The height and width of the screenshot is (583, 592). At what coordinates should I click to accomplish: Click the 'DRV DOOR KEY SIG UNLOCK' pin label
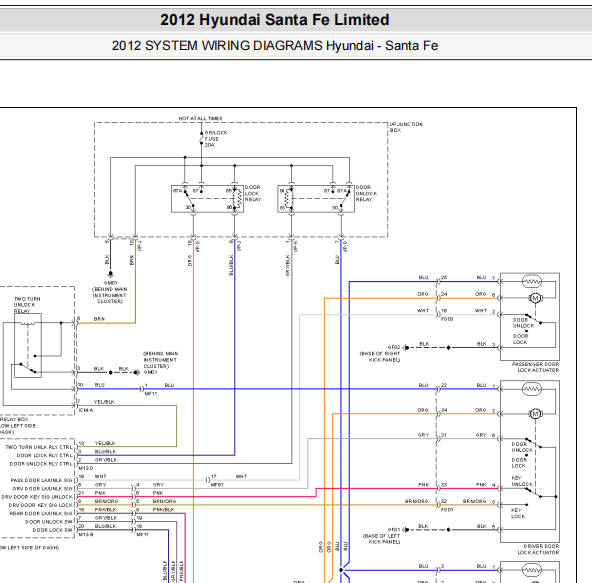(x=37, y=497)
